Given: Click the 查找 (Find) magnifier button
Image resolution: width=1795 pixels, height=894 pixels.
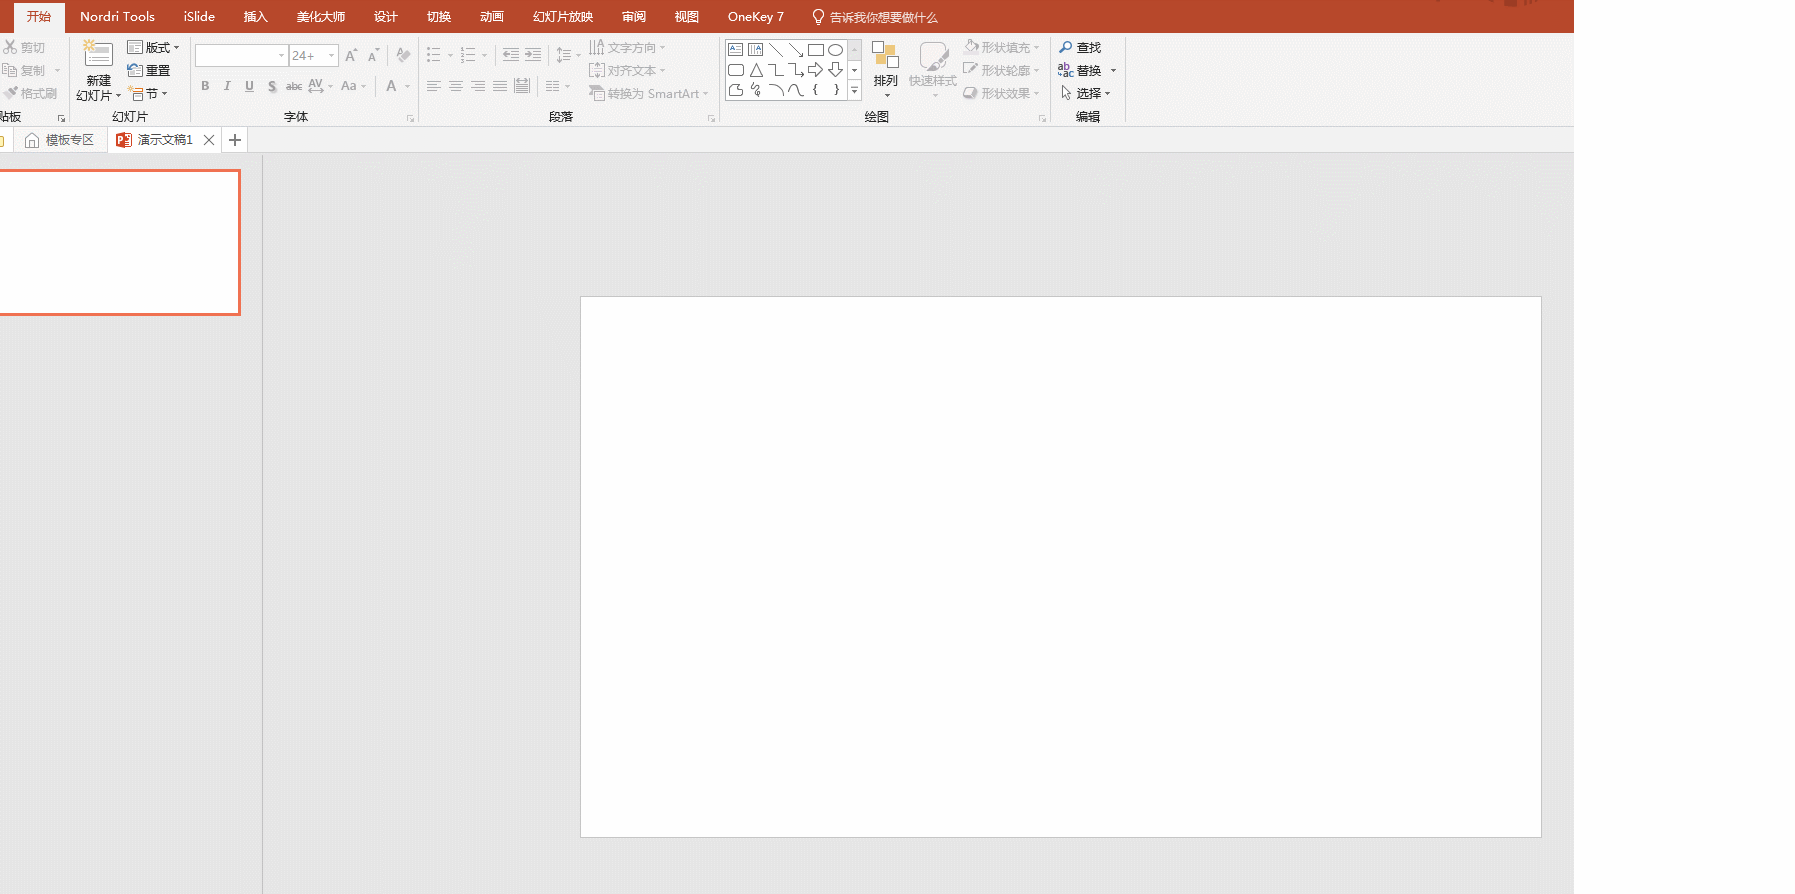Looking at the screenshot, I should point(1080,48).
